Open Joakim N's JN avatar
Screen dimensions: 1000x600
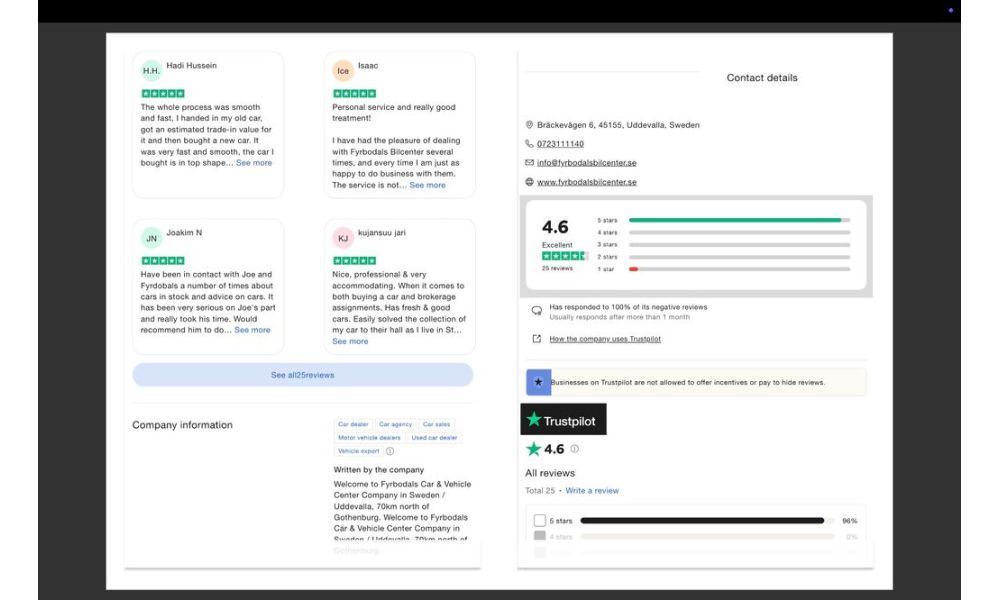click(x=151, y=238)
